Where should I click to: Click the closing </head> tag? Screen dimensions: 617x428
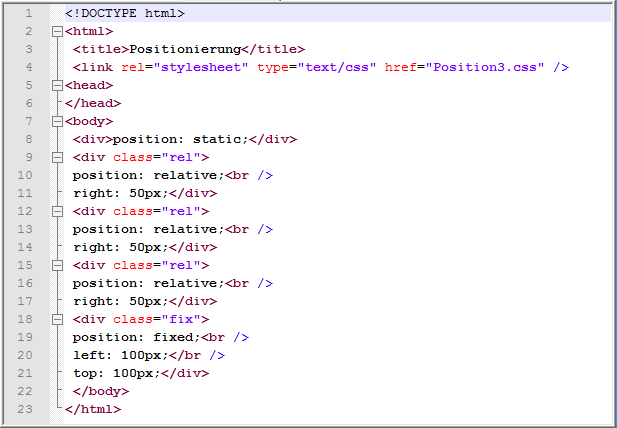[x=93, y=103]
